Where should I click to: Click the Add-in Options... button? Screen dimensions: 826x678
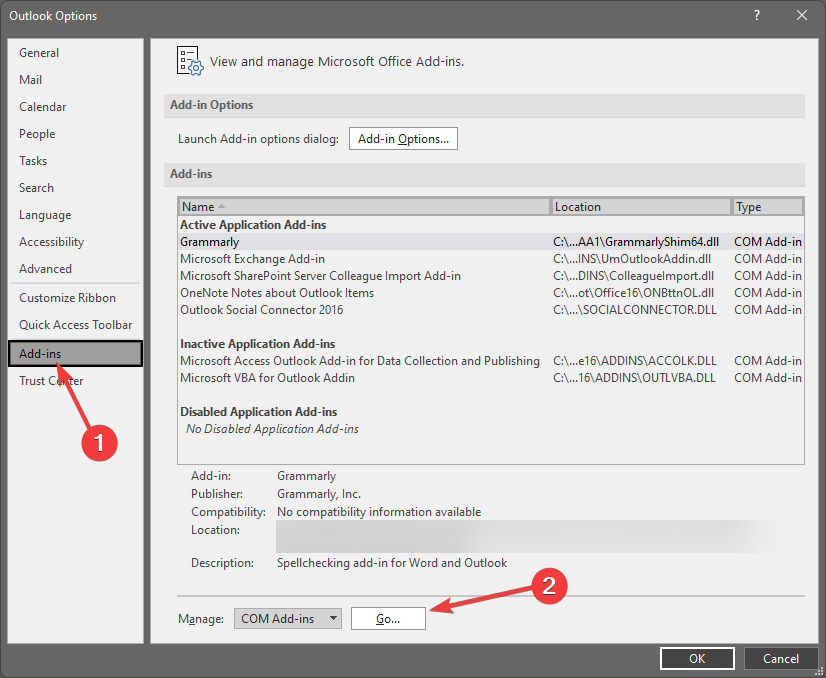[x=403, y=139]
